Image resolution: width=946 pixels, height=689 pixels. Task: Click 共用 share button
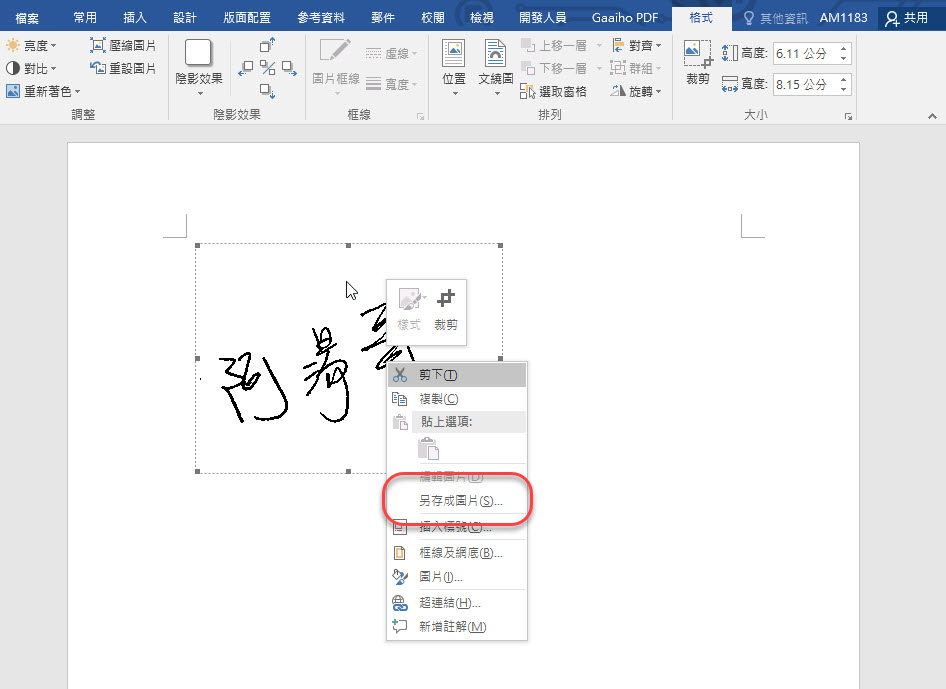(x=907, y=18)
